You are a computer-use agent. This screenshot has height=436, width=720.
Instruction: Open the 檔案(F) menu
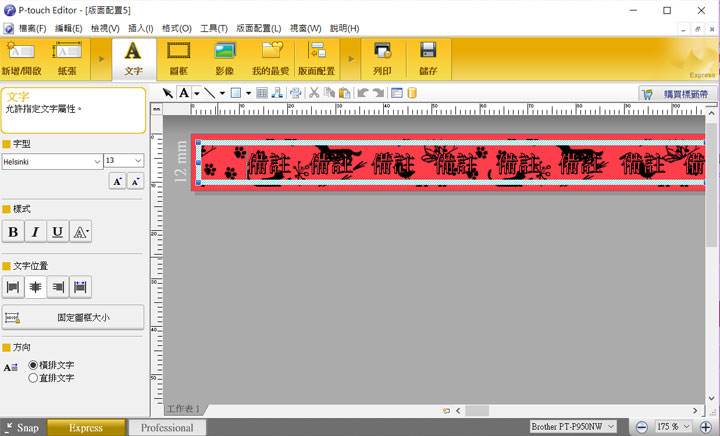pos(25,28)
